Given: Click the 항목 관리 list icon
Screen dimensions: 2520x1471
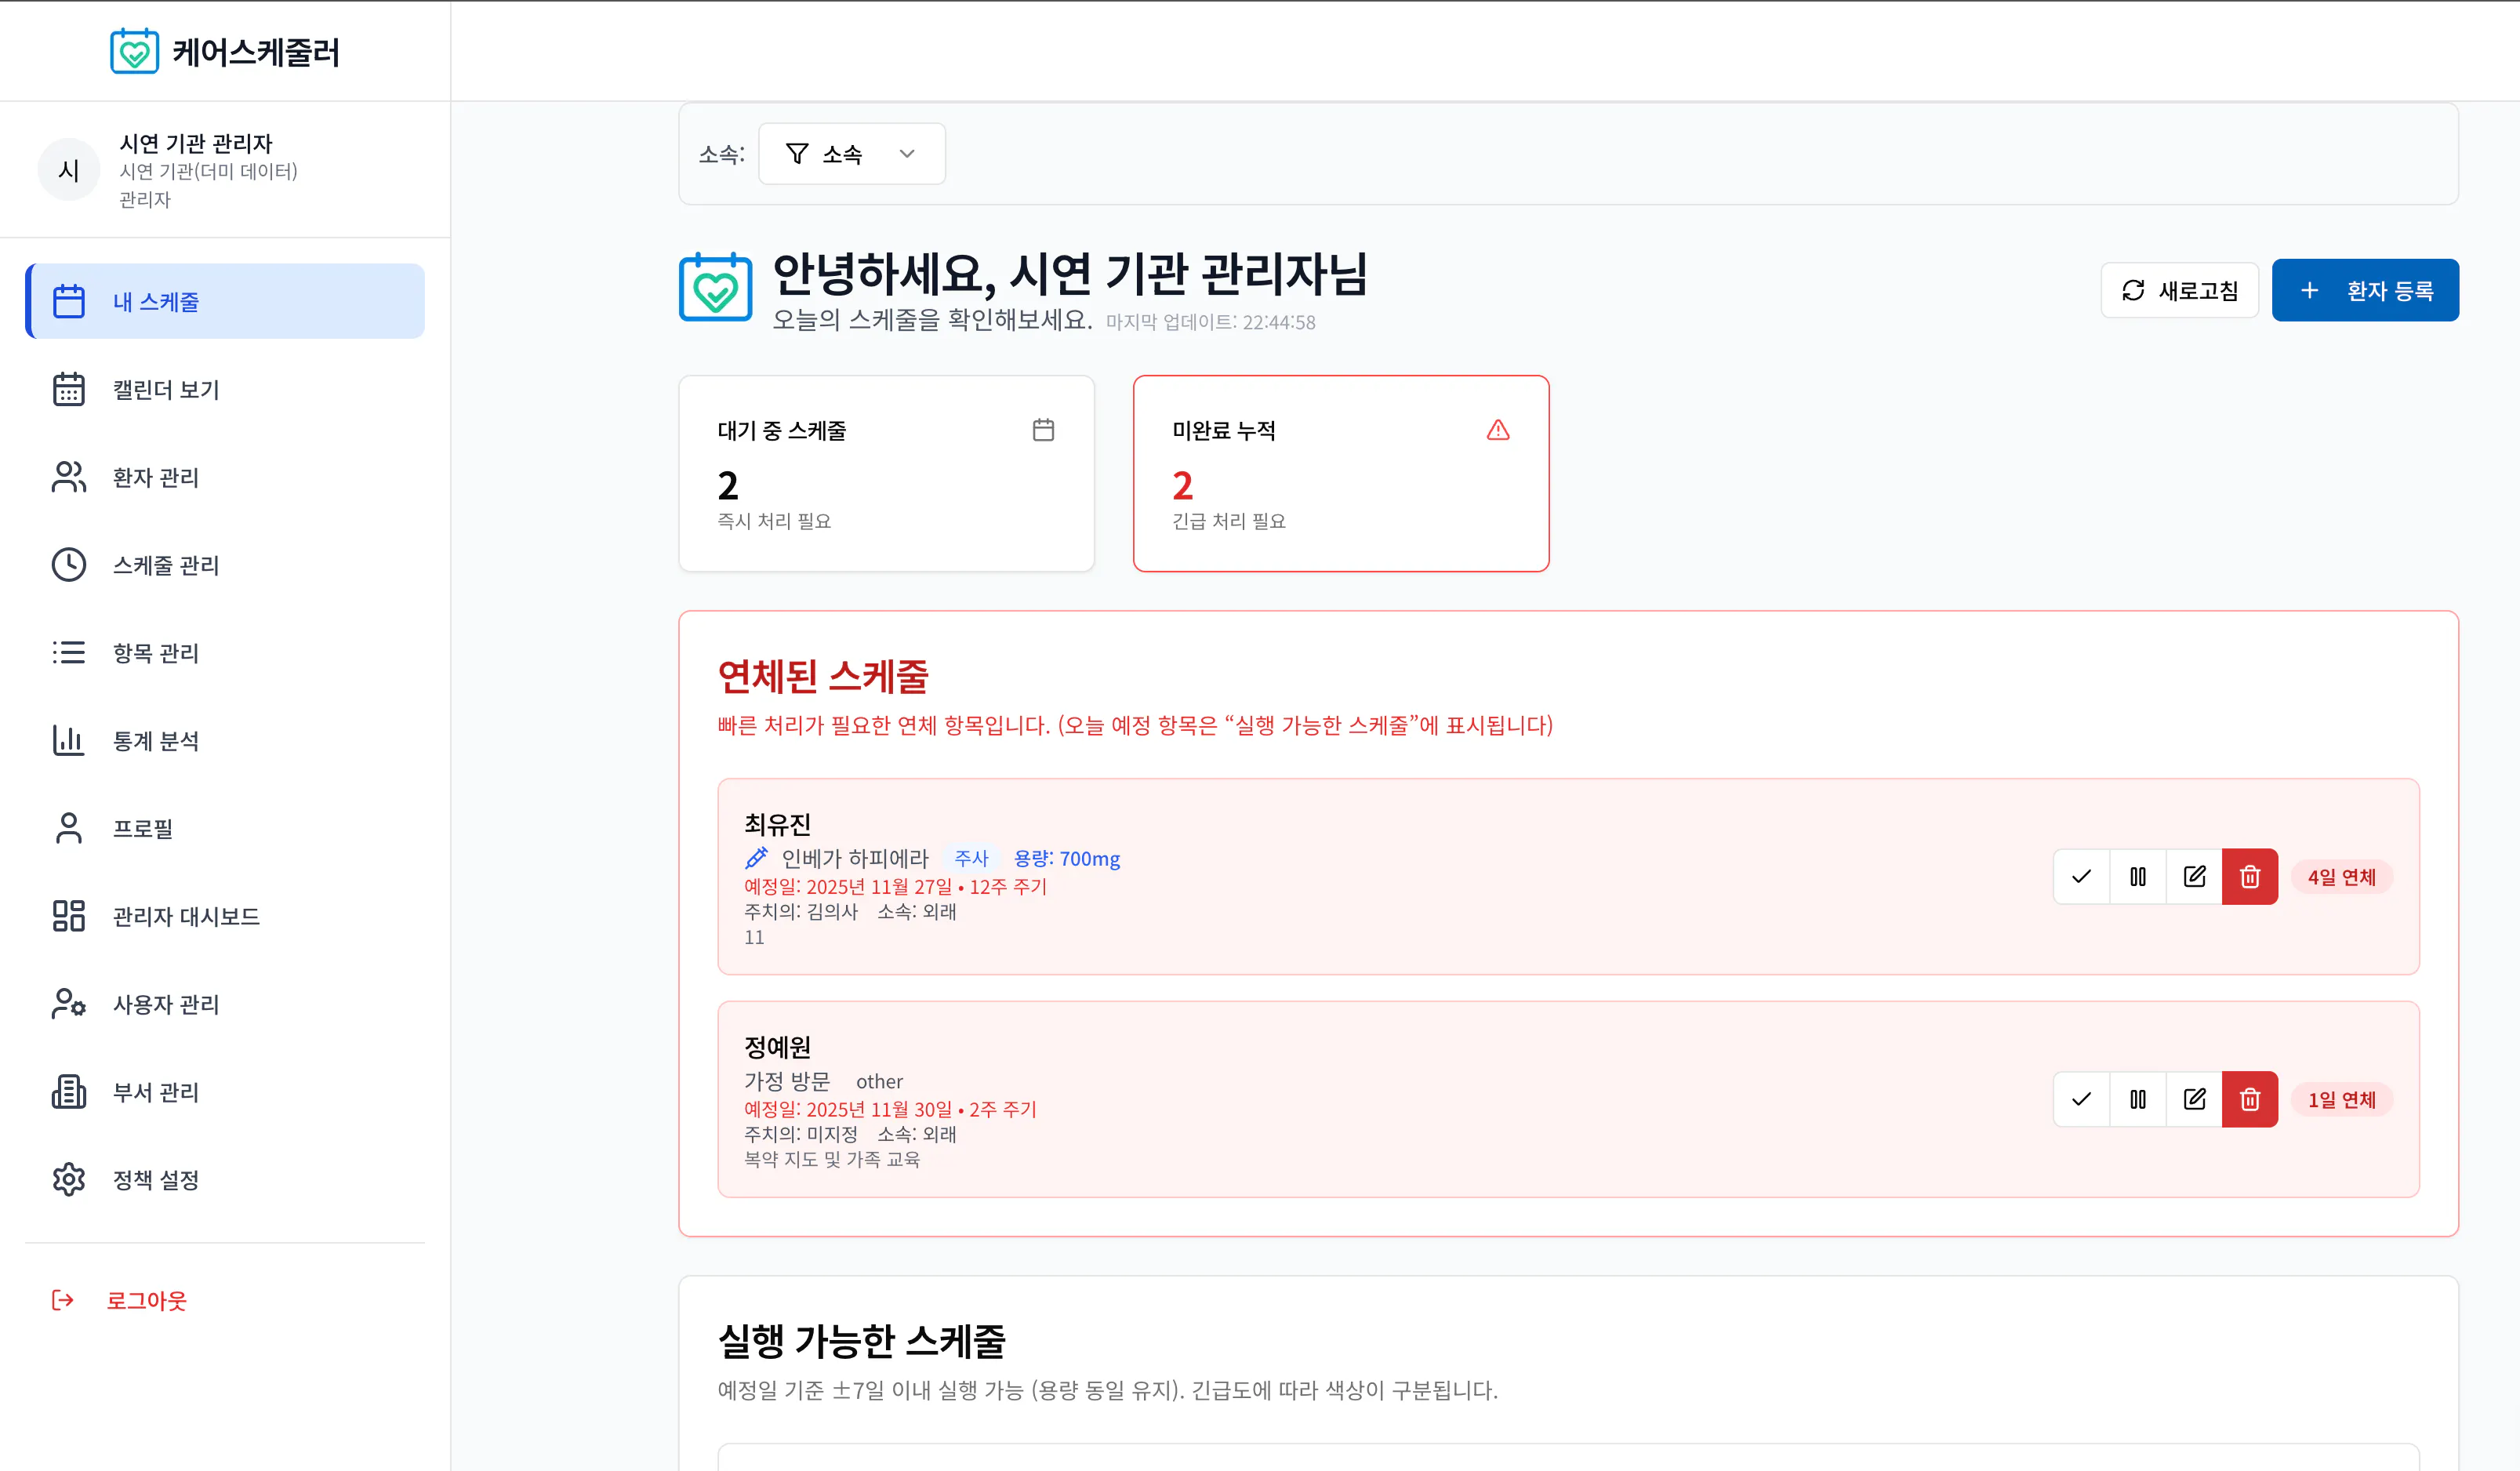Looking at the screenshot, I should pos(68,652).
